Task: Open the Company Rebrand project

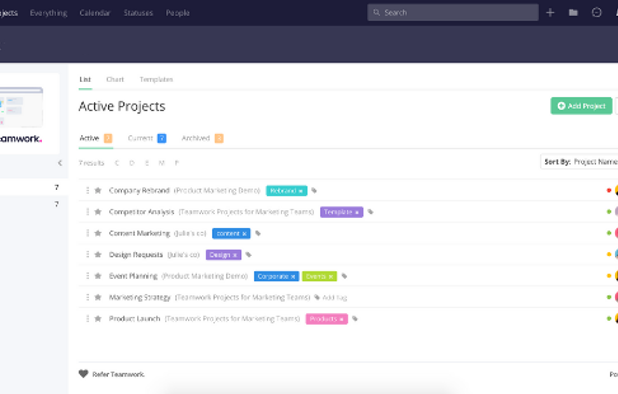Action: (139, 191)
